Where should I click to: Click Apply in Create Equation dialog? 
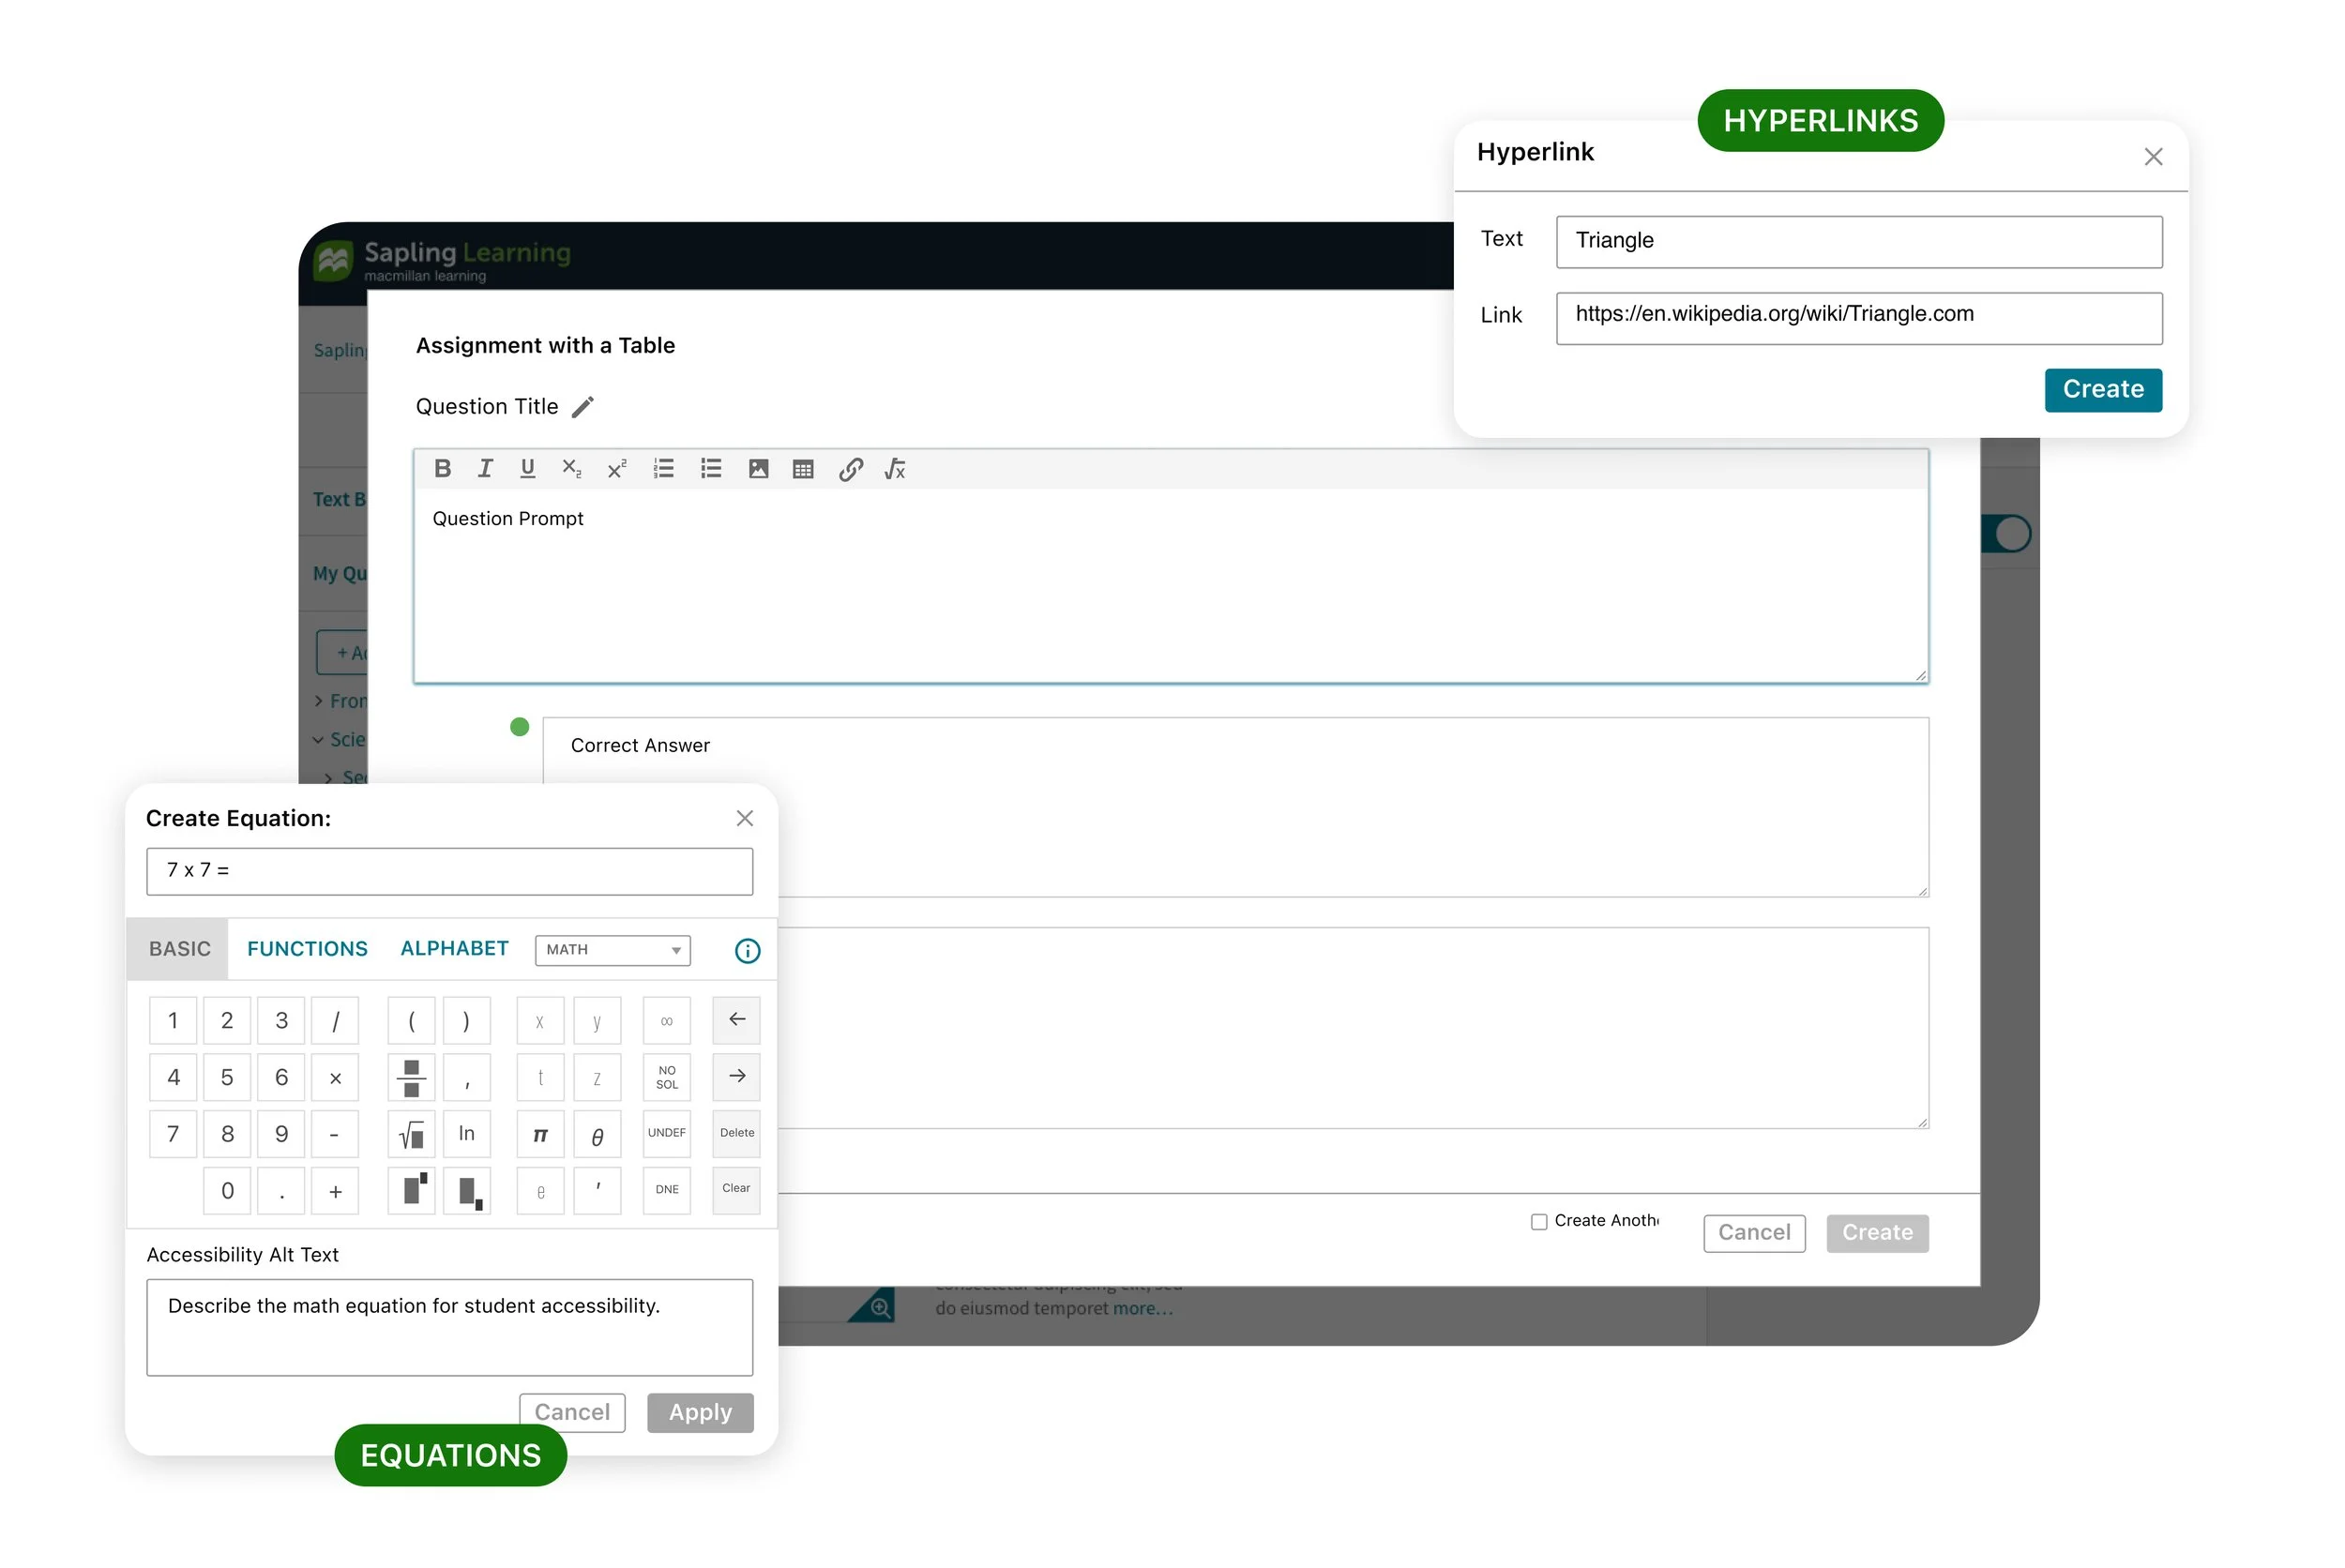point(700,1413)
